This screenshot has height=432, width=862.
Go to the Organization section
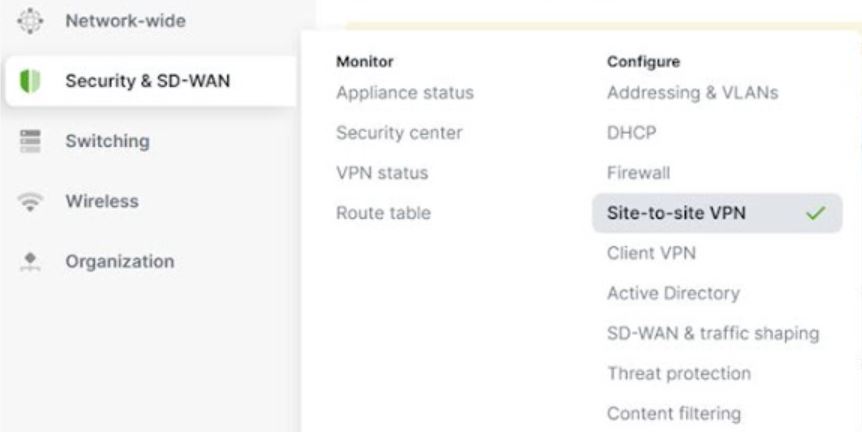pyautogui.click(x=119, y=262)
